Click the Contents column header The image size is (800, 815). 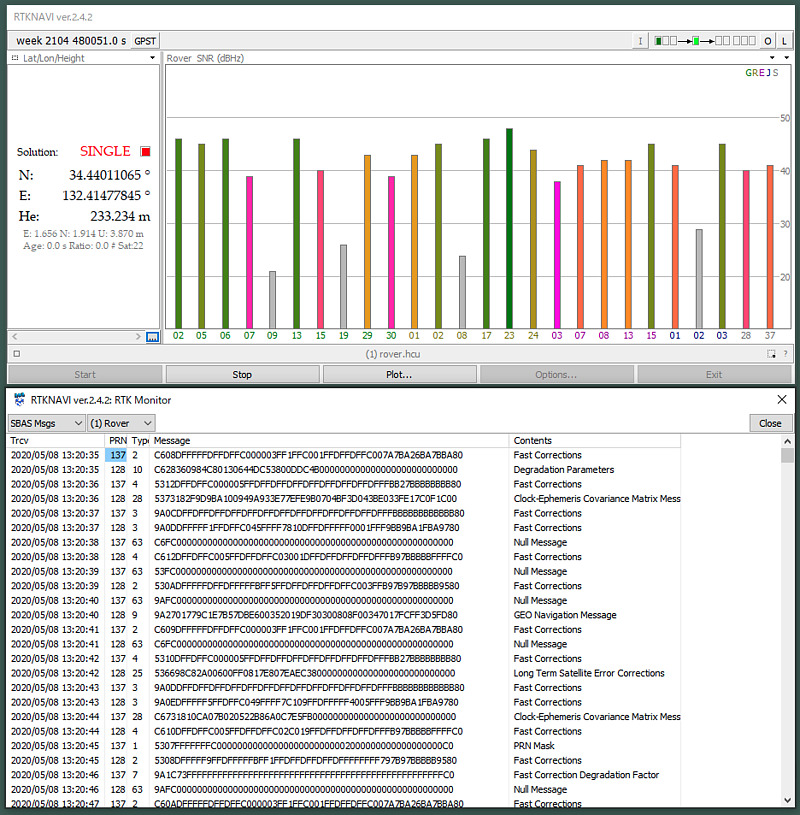click(x=595, y=441)
